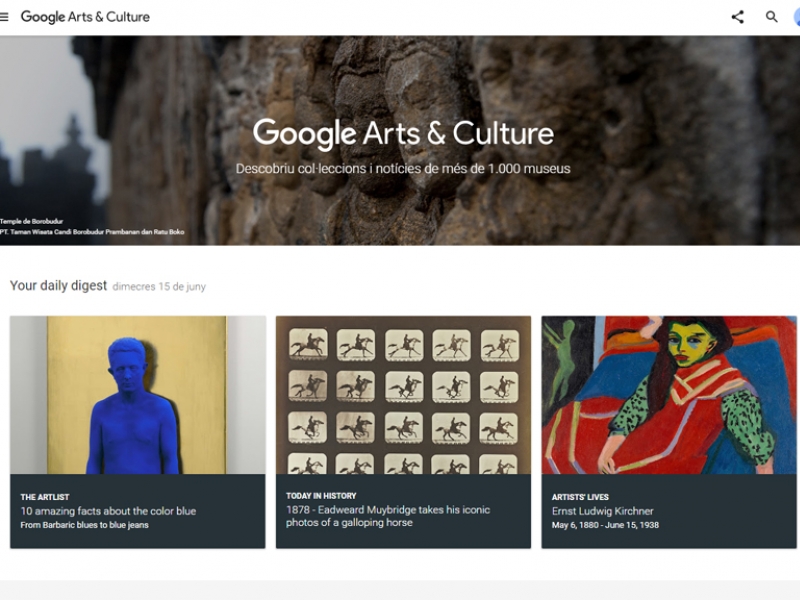800x600 pixels.
Task: Open Ernst Ludwig Kirchner artist page
Action: 603,511
